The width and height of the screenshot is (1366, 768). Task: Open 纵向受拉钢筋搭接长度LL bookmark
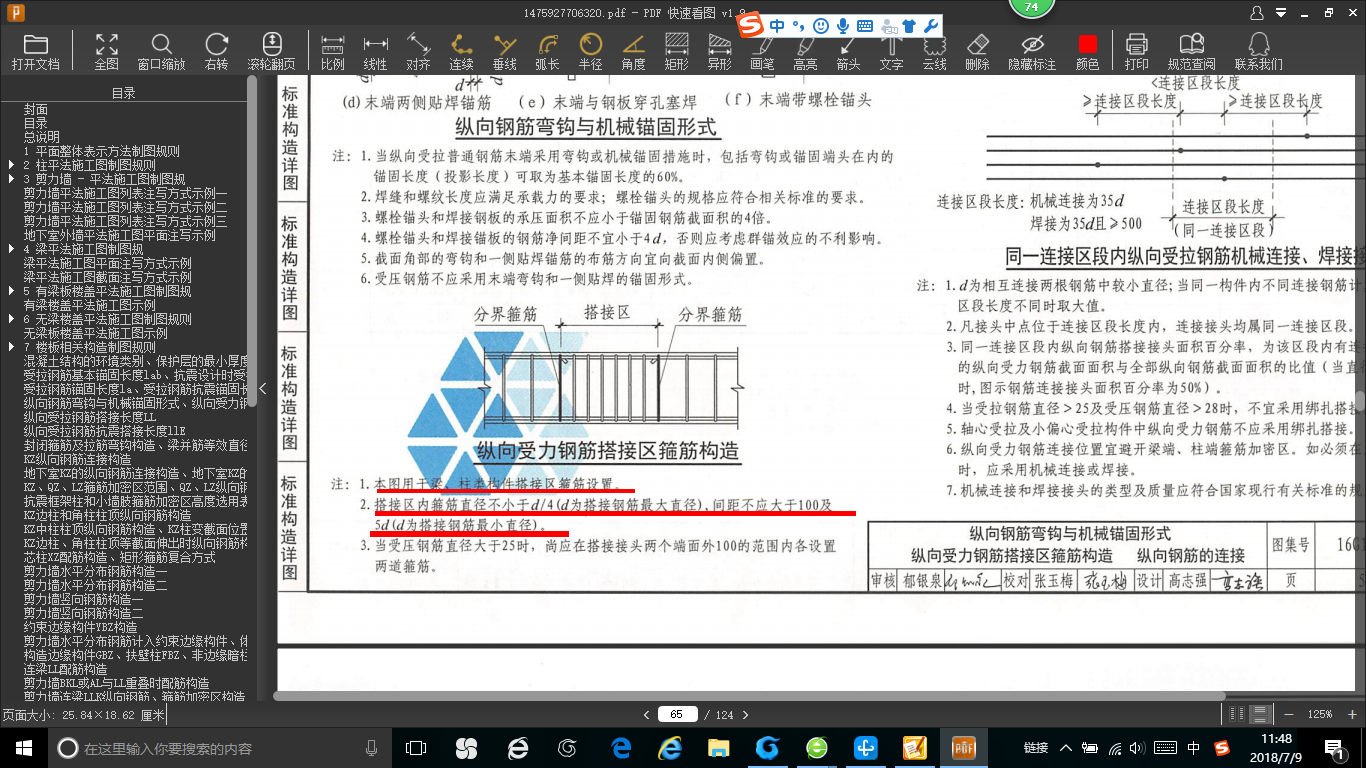[90, 417]
